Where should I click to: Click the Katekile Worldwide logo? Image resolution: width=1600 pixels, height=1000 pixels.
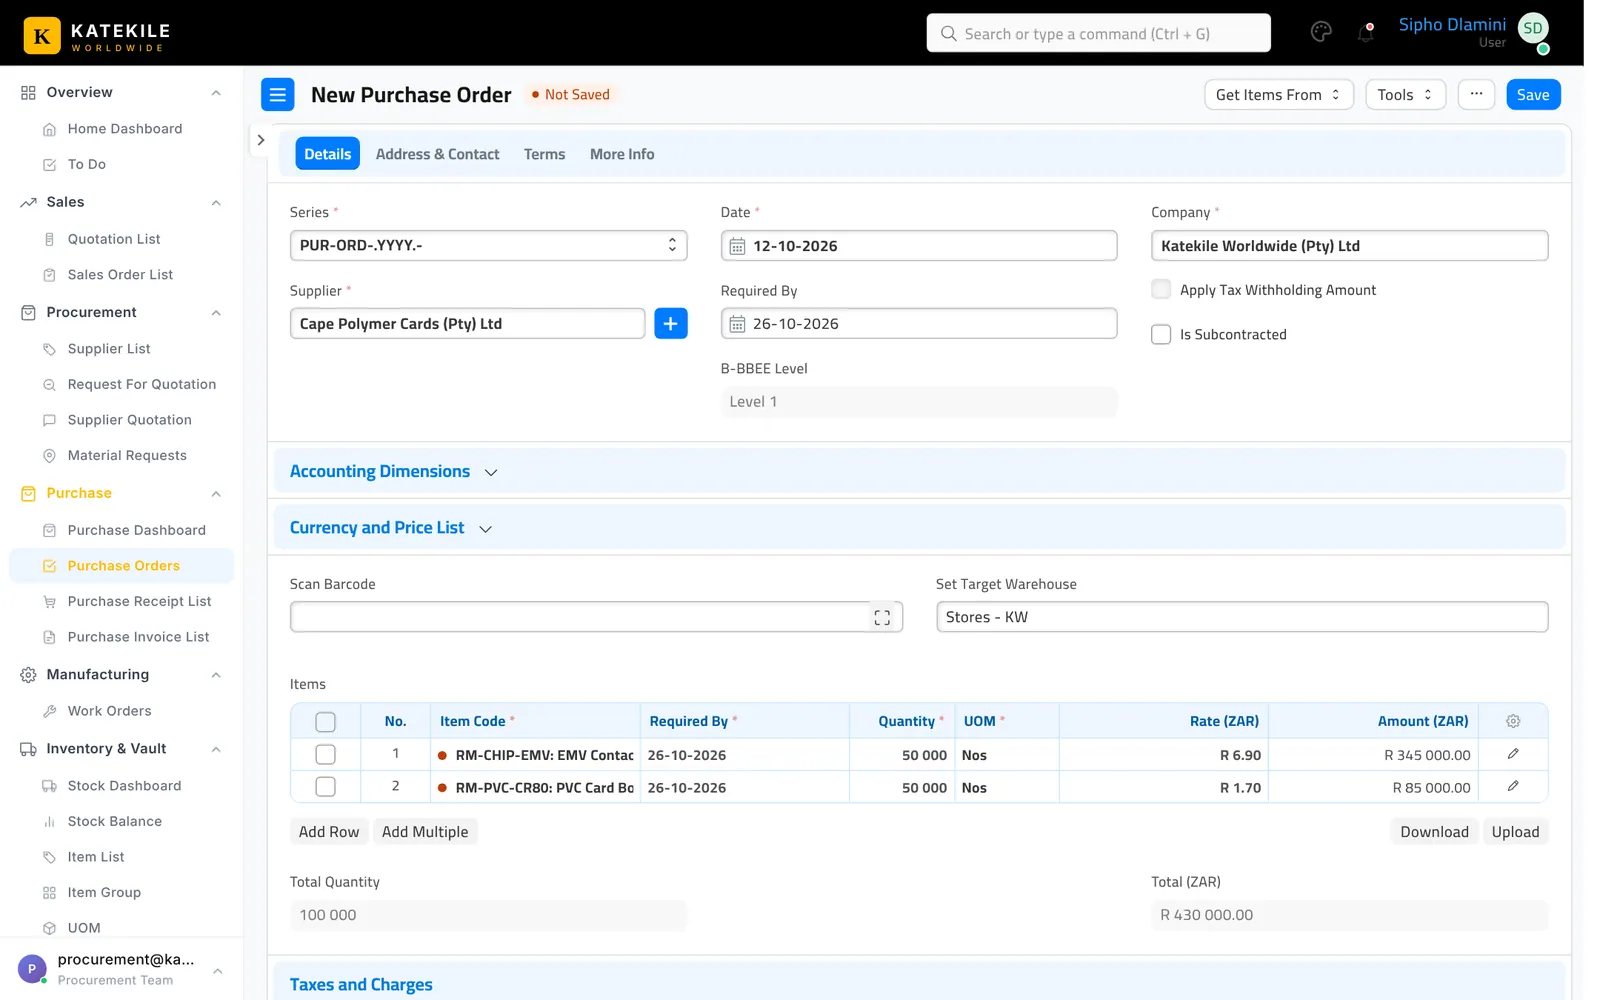(97, 35)
